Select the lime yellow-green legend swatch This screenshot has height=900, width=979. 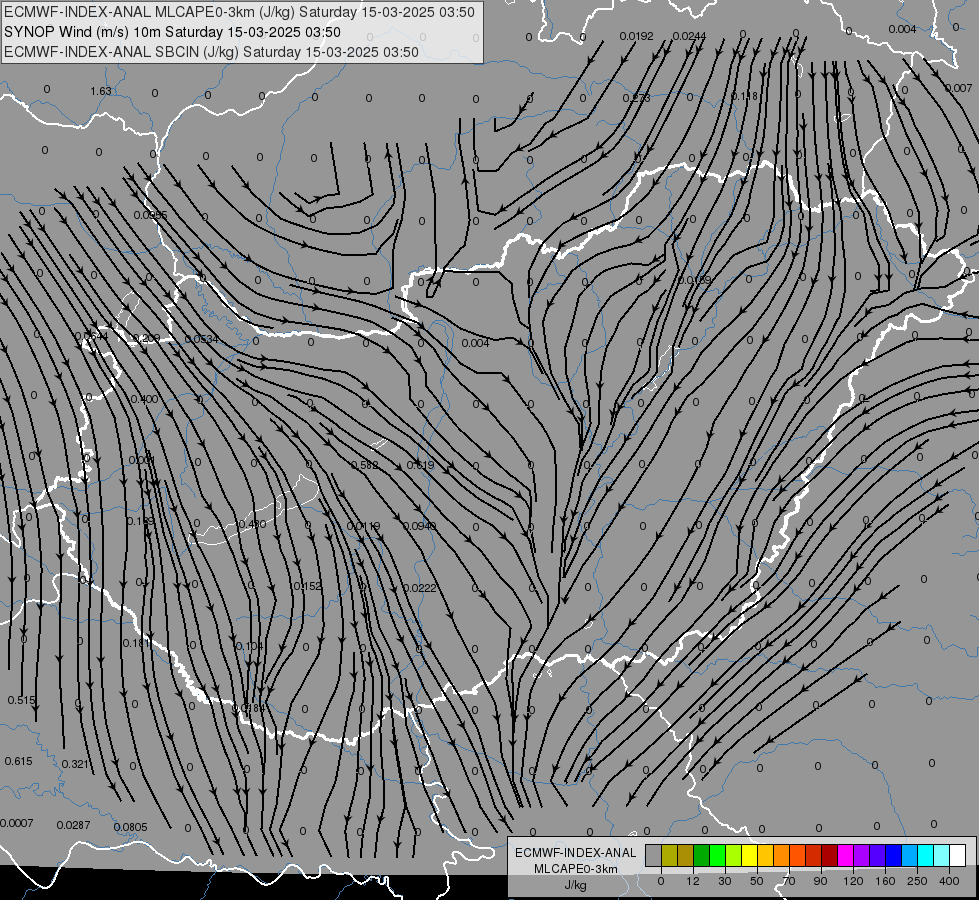pos(734,855)
